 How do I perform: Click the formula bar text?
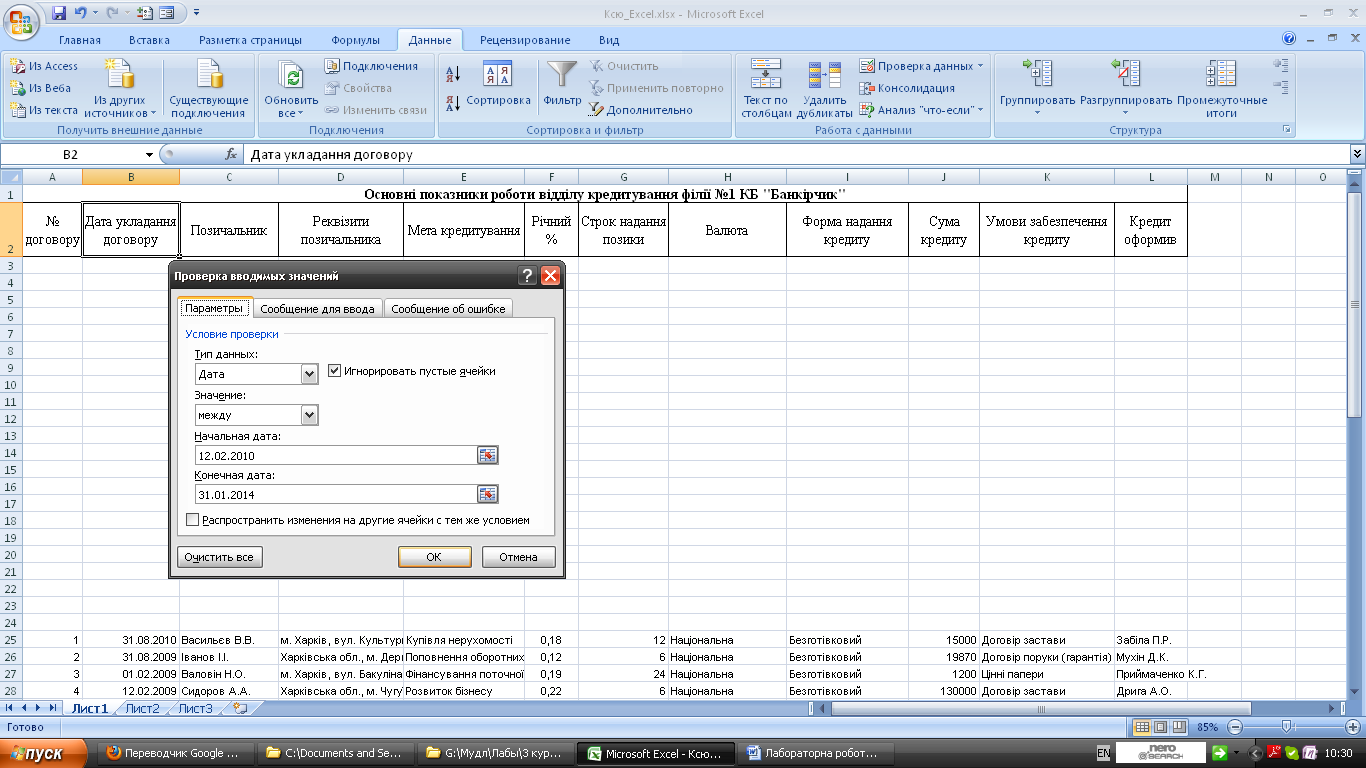331,155
